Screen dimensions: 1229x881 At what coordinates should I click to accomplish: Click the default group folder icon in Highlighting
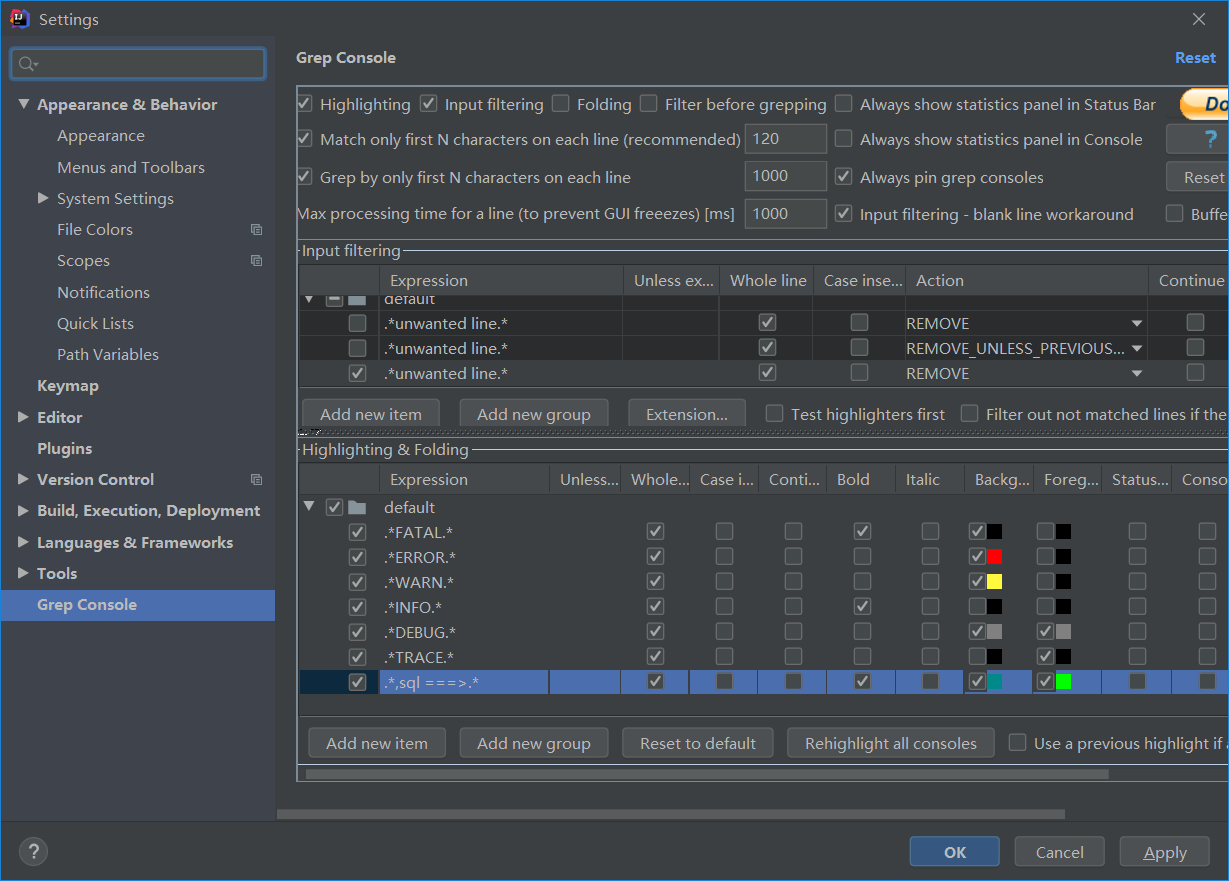click(x=357, y=507)
